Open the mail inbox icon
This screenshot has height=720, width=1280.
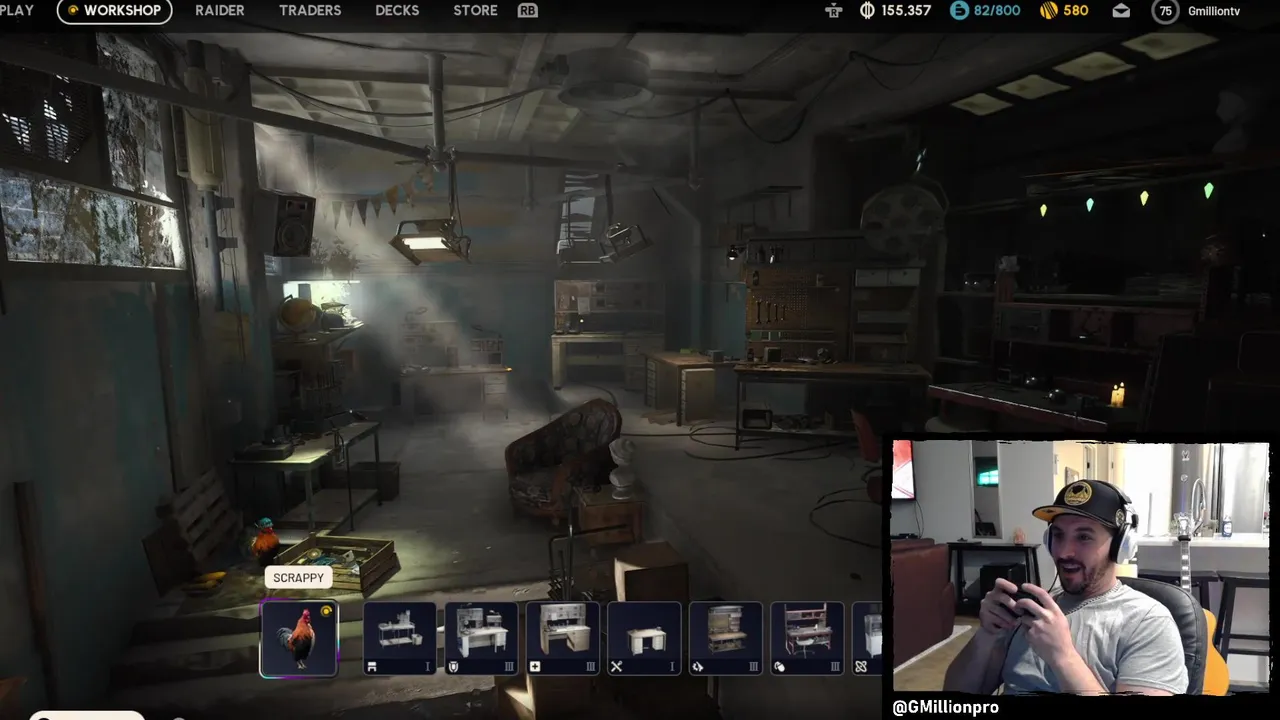[1121, 11]
